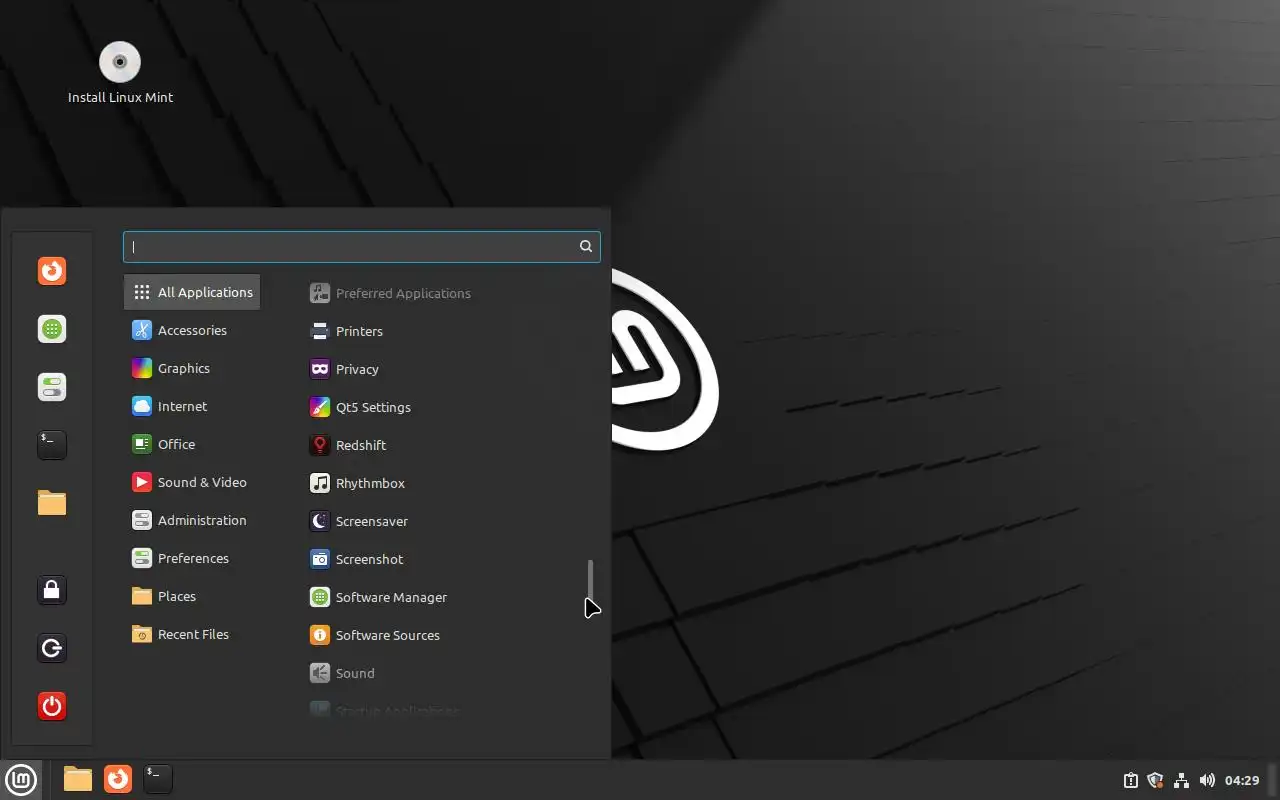
Task: Click the Software Manager list entry icon
Action: point(319,597)
